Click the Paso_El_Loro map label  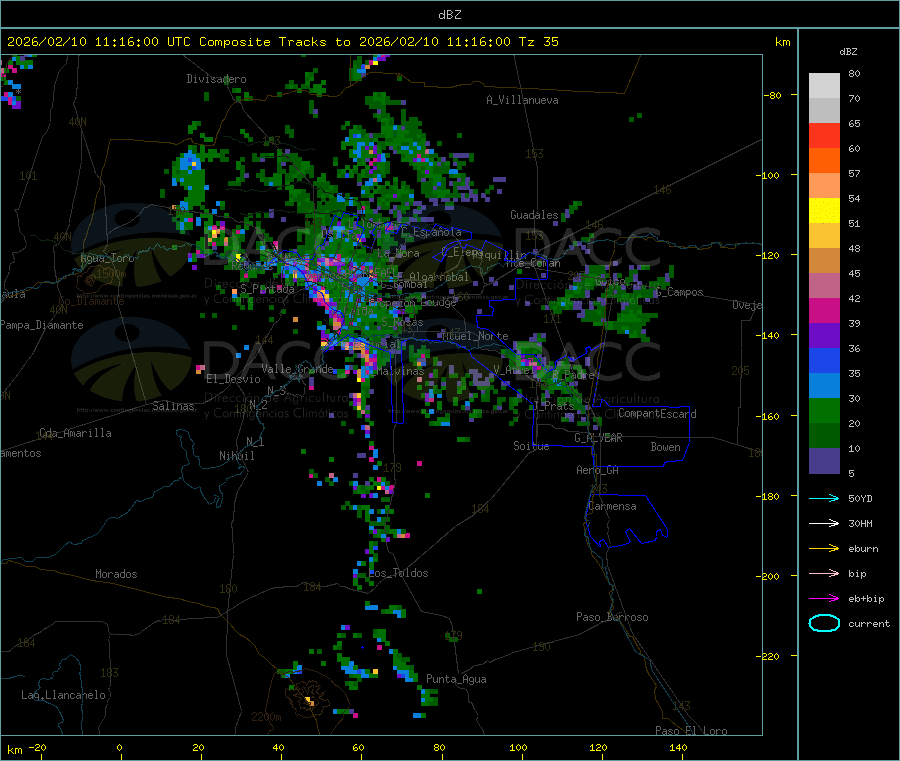691,731
